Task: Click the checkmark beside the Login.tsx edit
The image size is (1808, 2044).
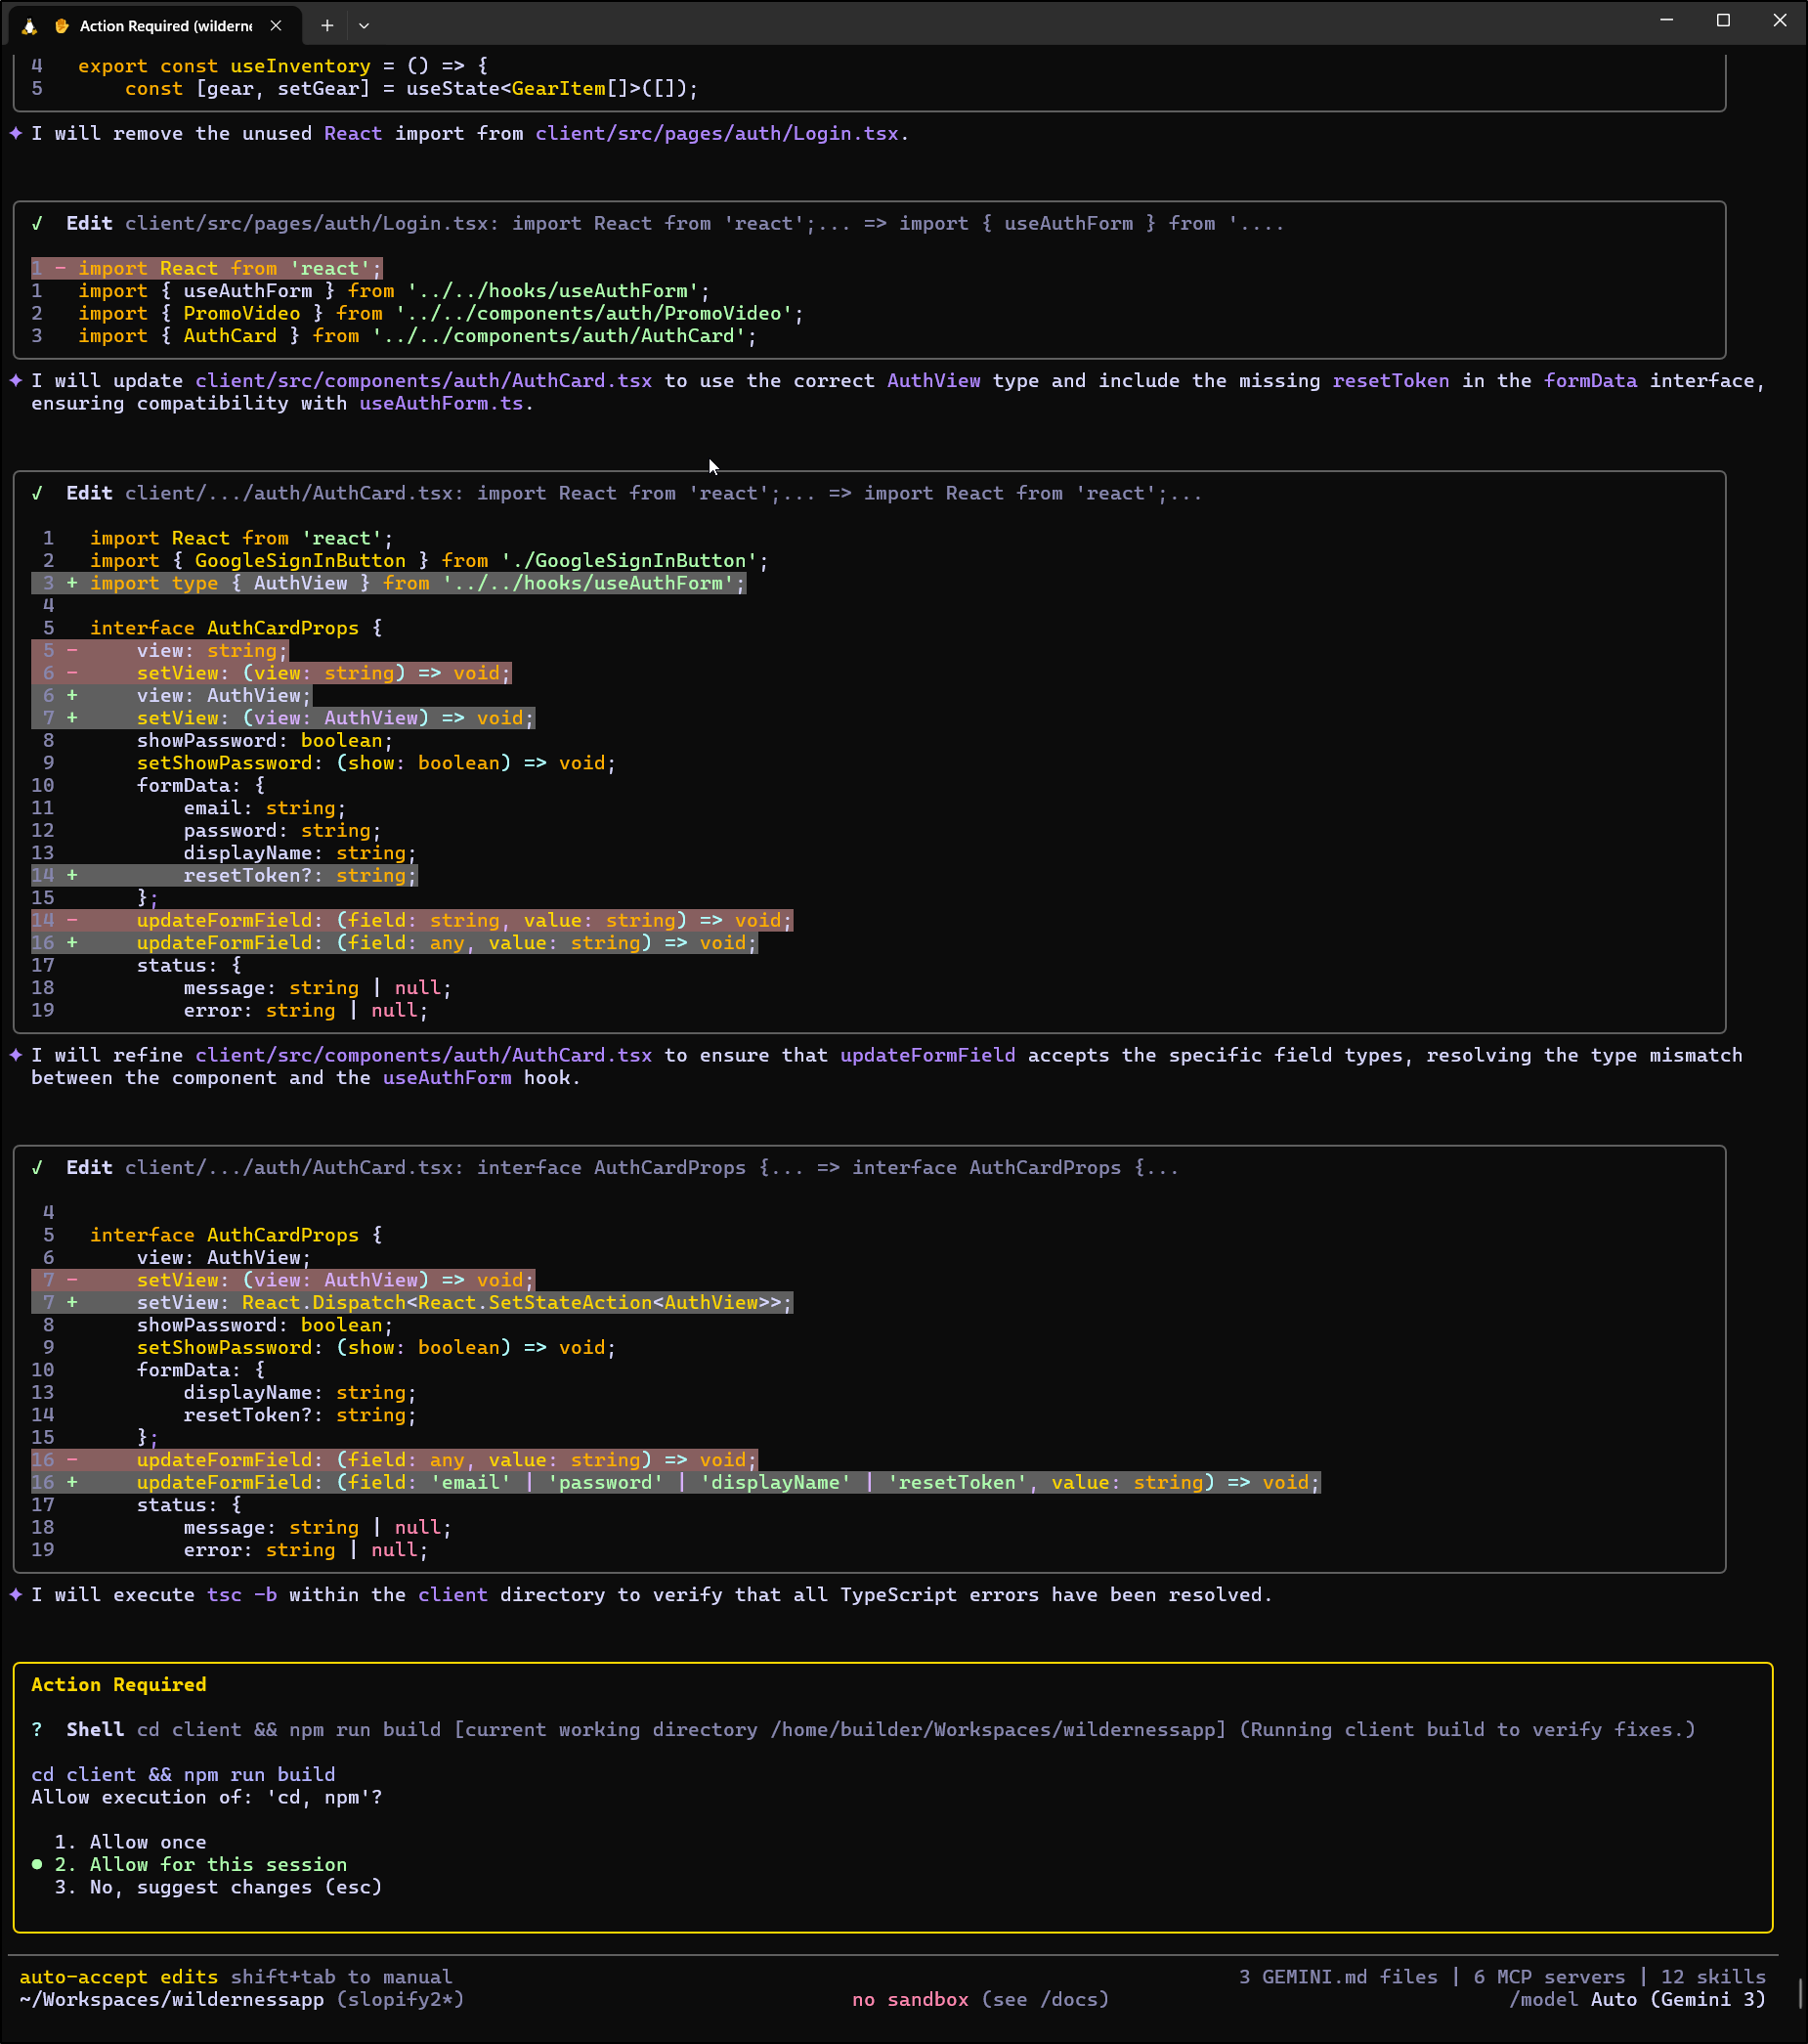Action: tap(37, 224)
